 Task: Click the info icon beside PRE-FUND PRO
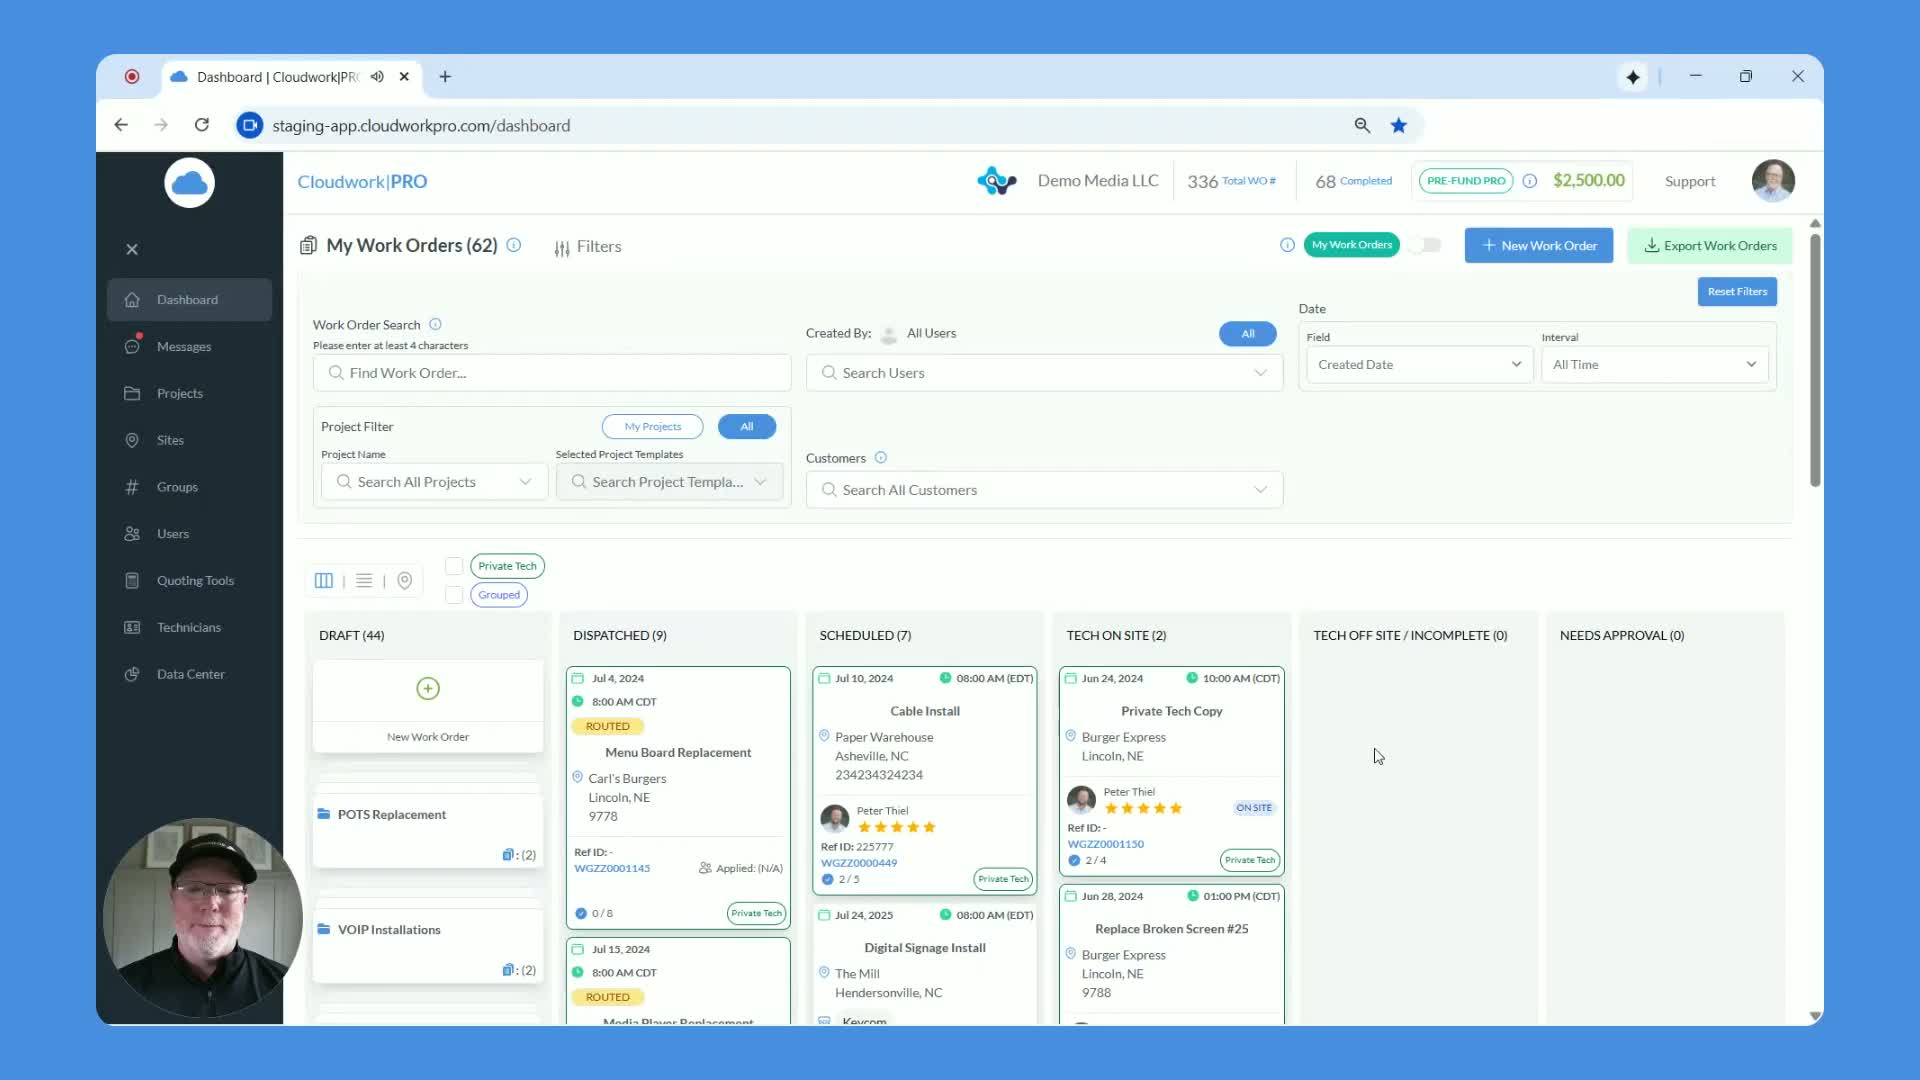1530,181
